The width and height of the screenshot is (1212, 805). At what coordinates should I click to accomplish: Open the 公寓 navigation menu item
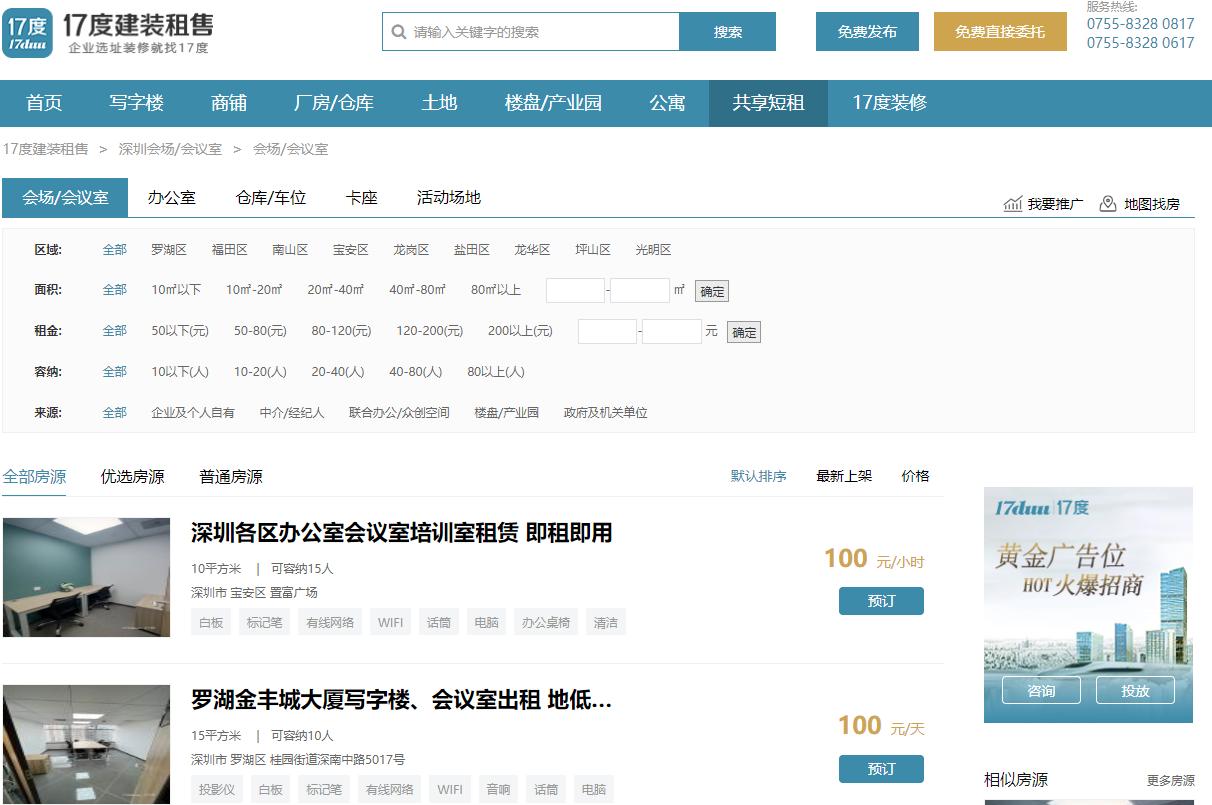668,102
